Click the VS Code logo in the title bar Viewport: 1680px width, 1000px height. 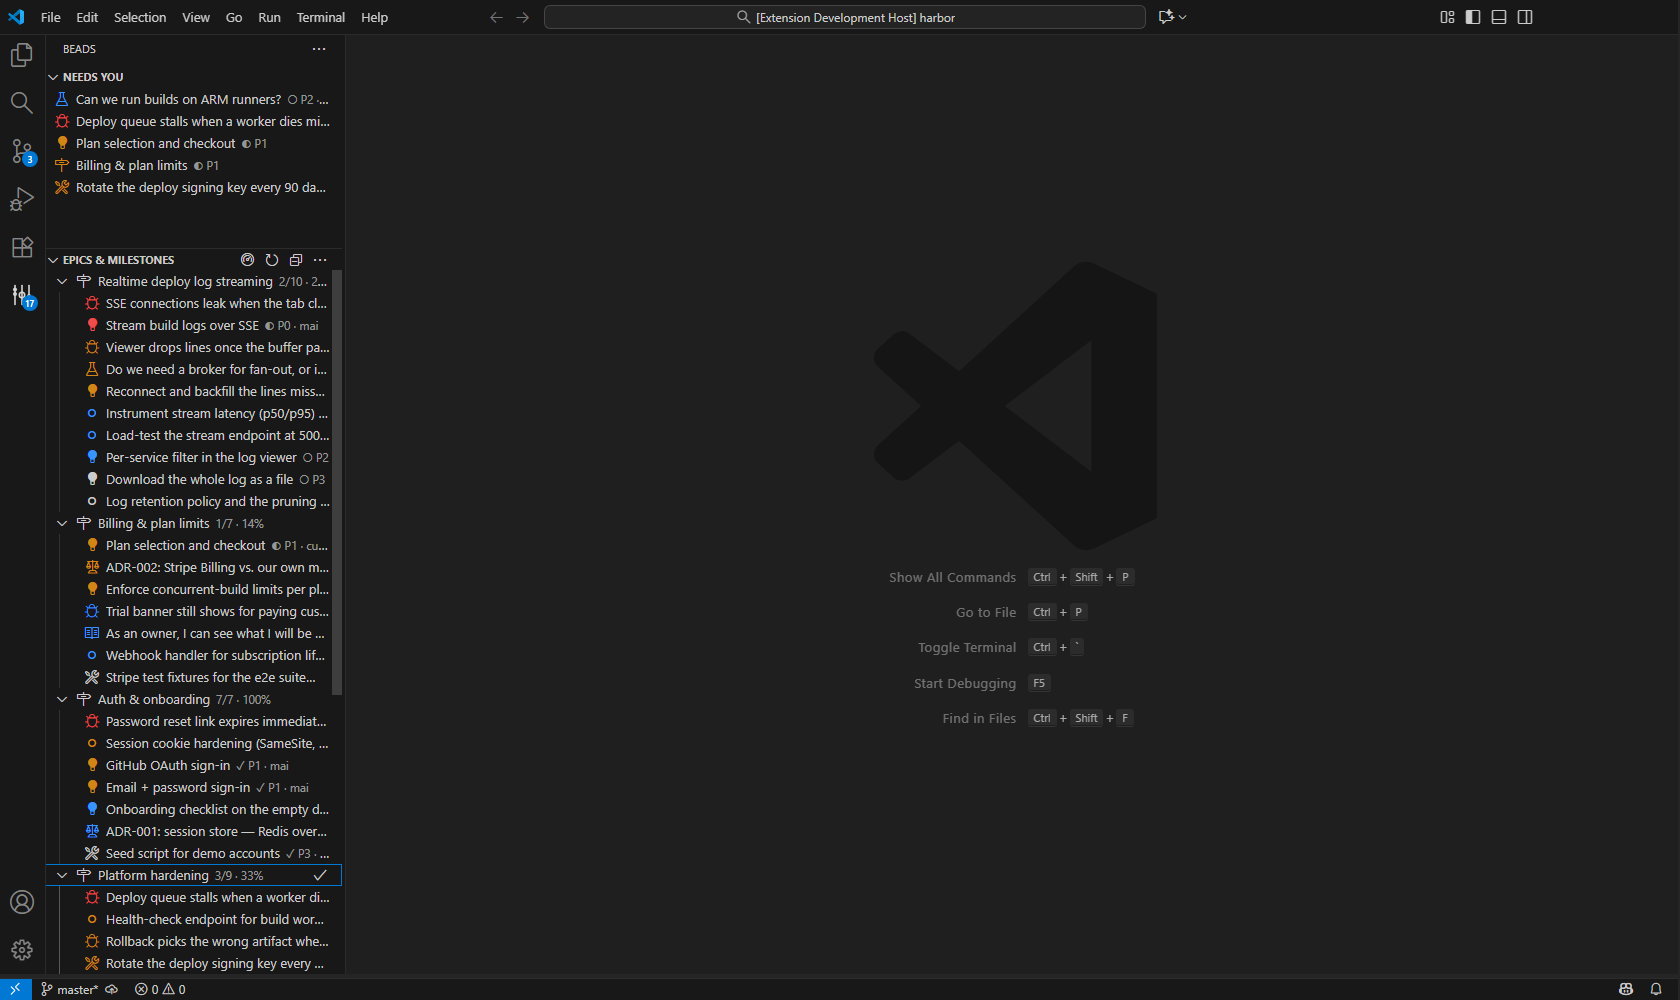point(16,17)
